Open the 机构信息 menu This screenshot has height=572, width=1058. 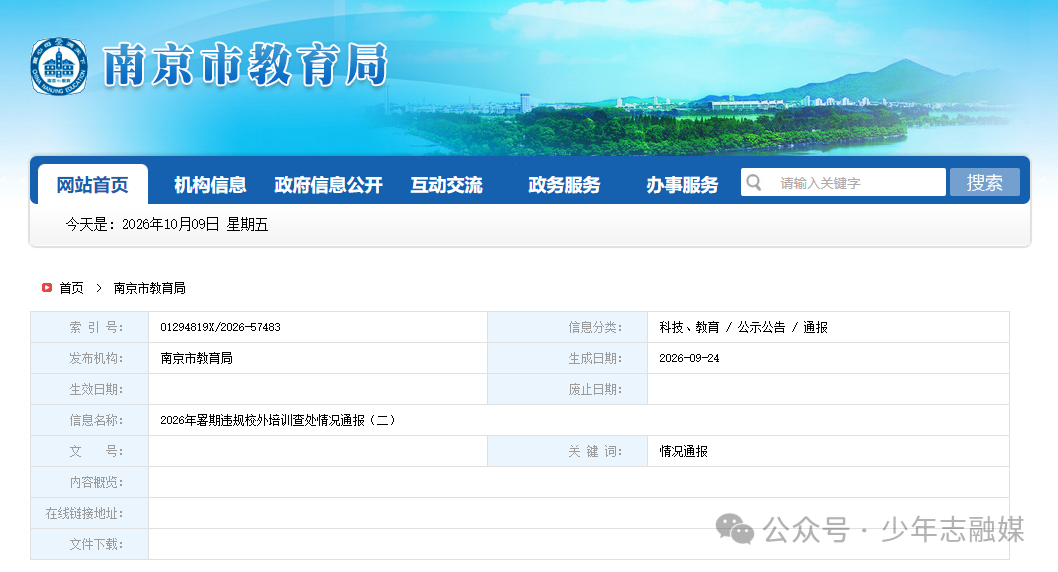tap(210, 185)
